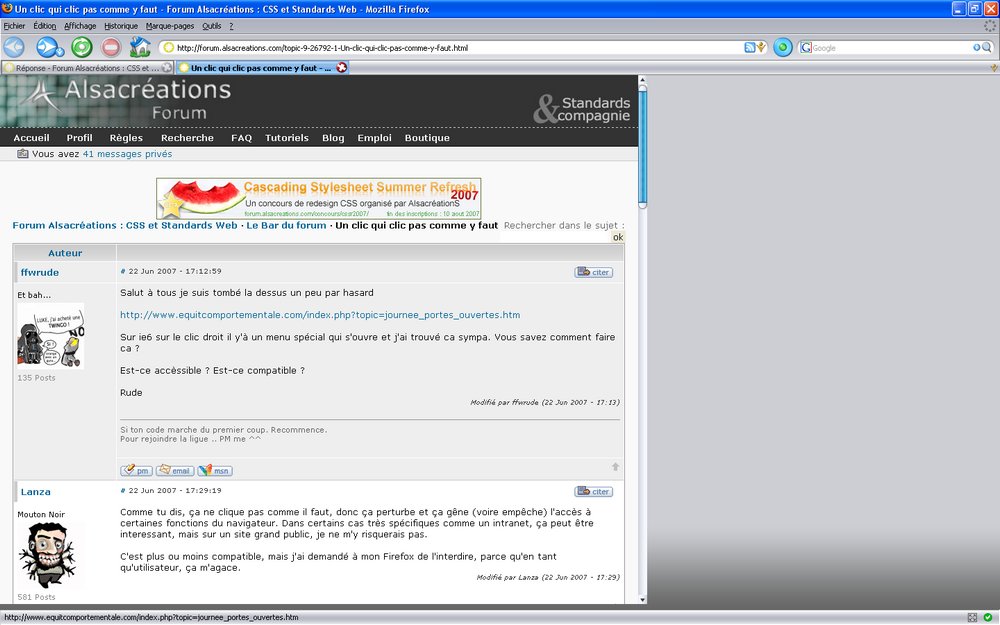Click the green checkmark status bar icon
This screenshot has width=1000, height=625.
point(988,617)
